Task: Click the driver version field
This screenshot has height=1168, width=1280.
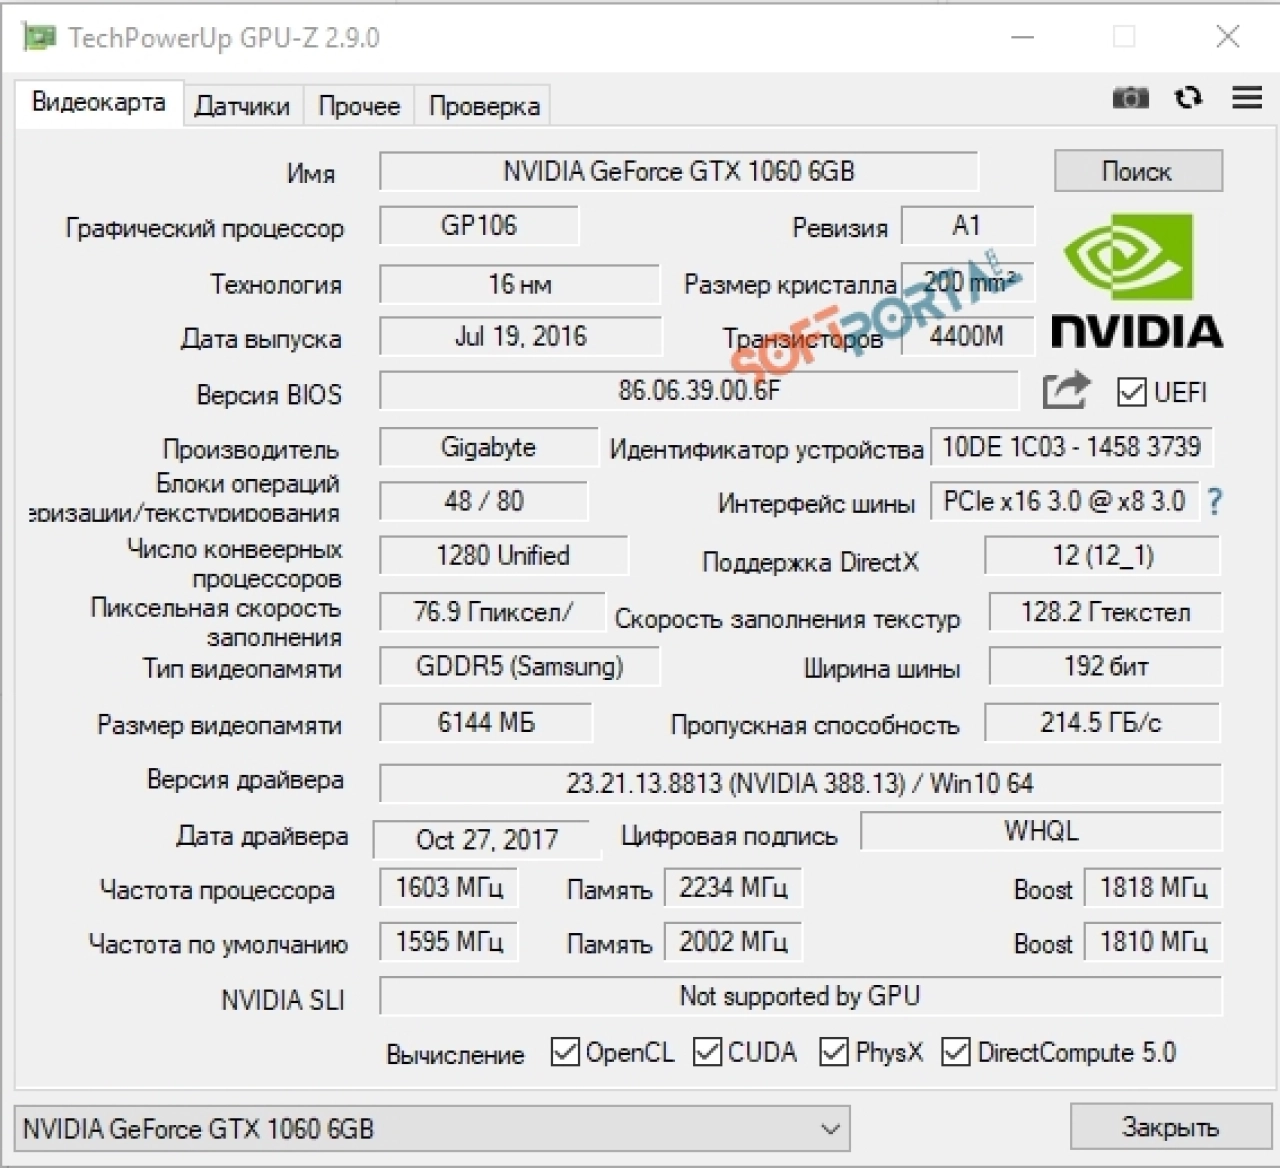Action: 800,783
